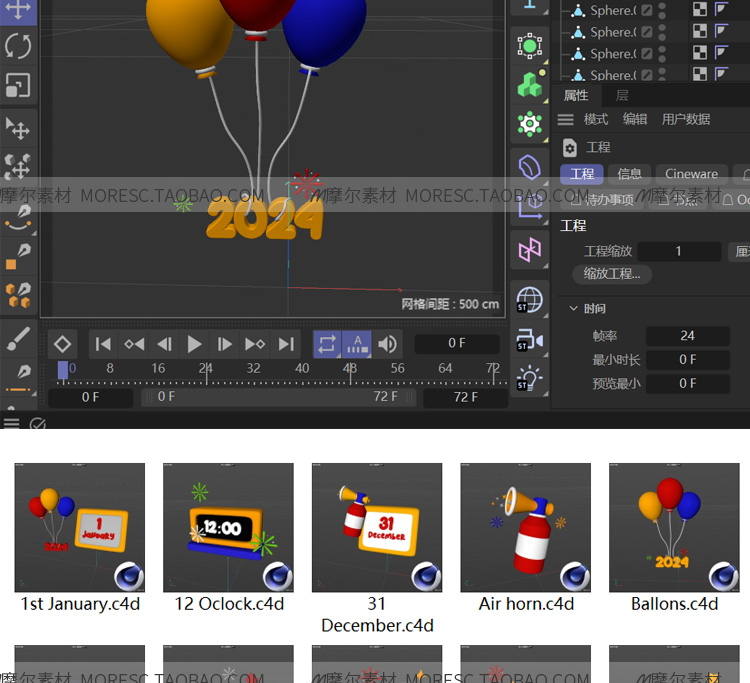The height and width of the screenshot is (683, 750).
Task: Select the paint brush tool
Action: (x=18, y=339)
